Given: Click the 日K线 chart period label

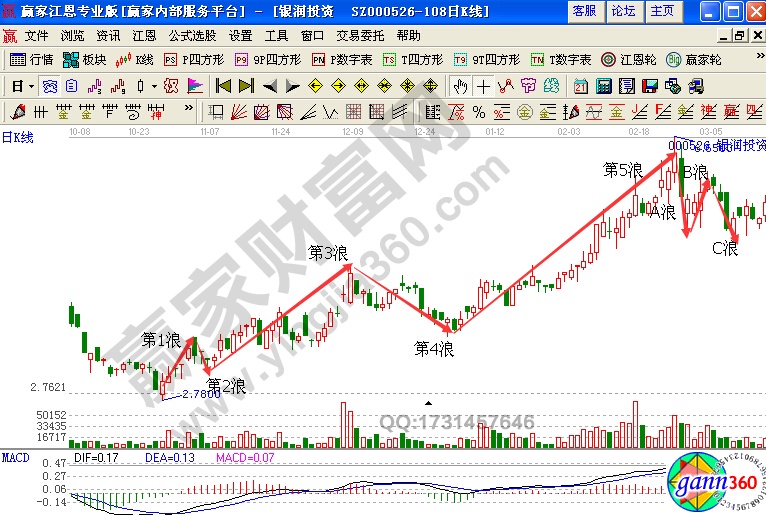Looking at the screenshot, I should click(18, 137).
